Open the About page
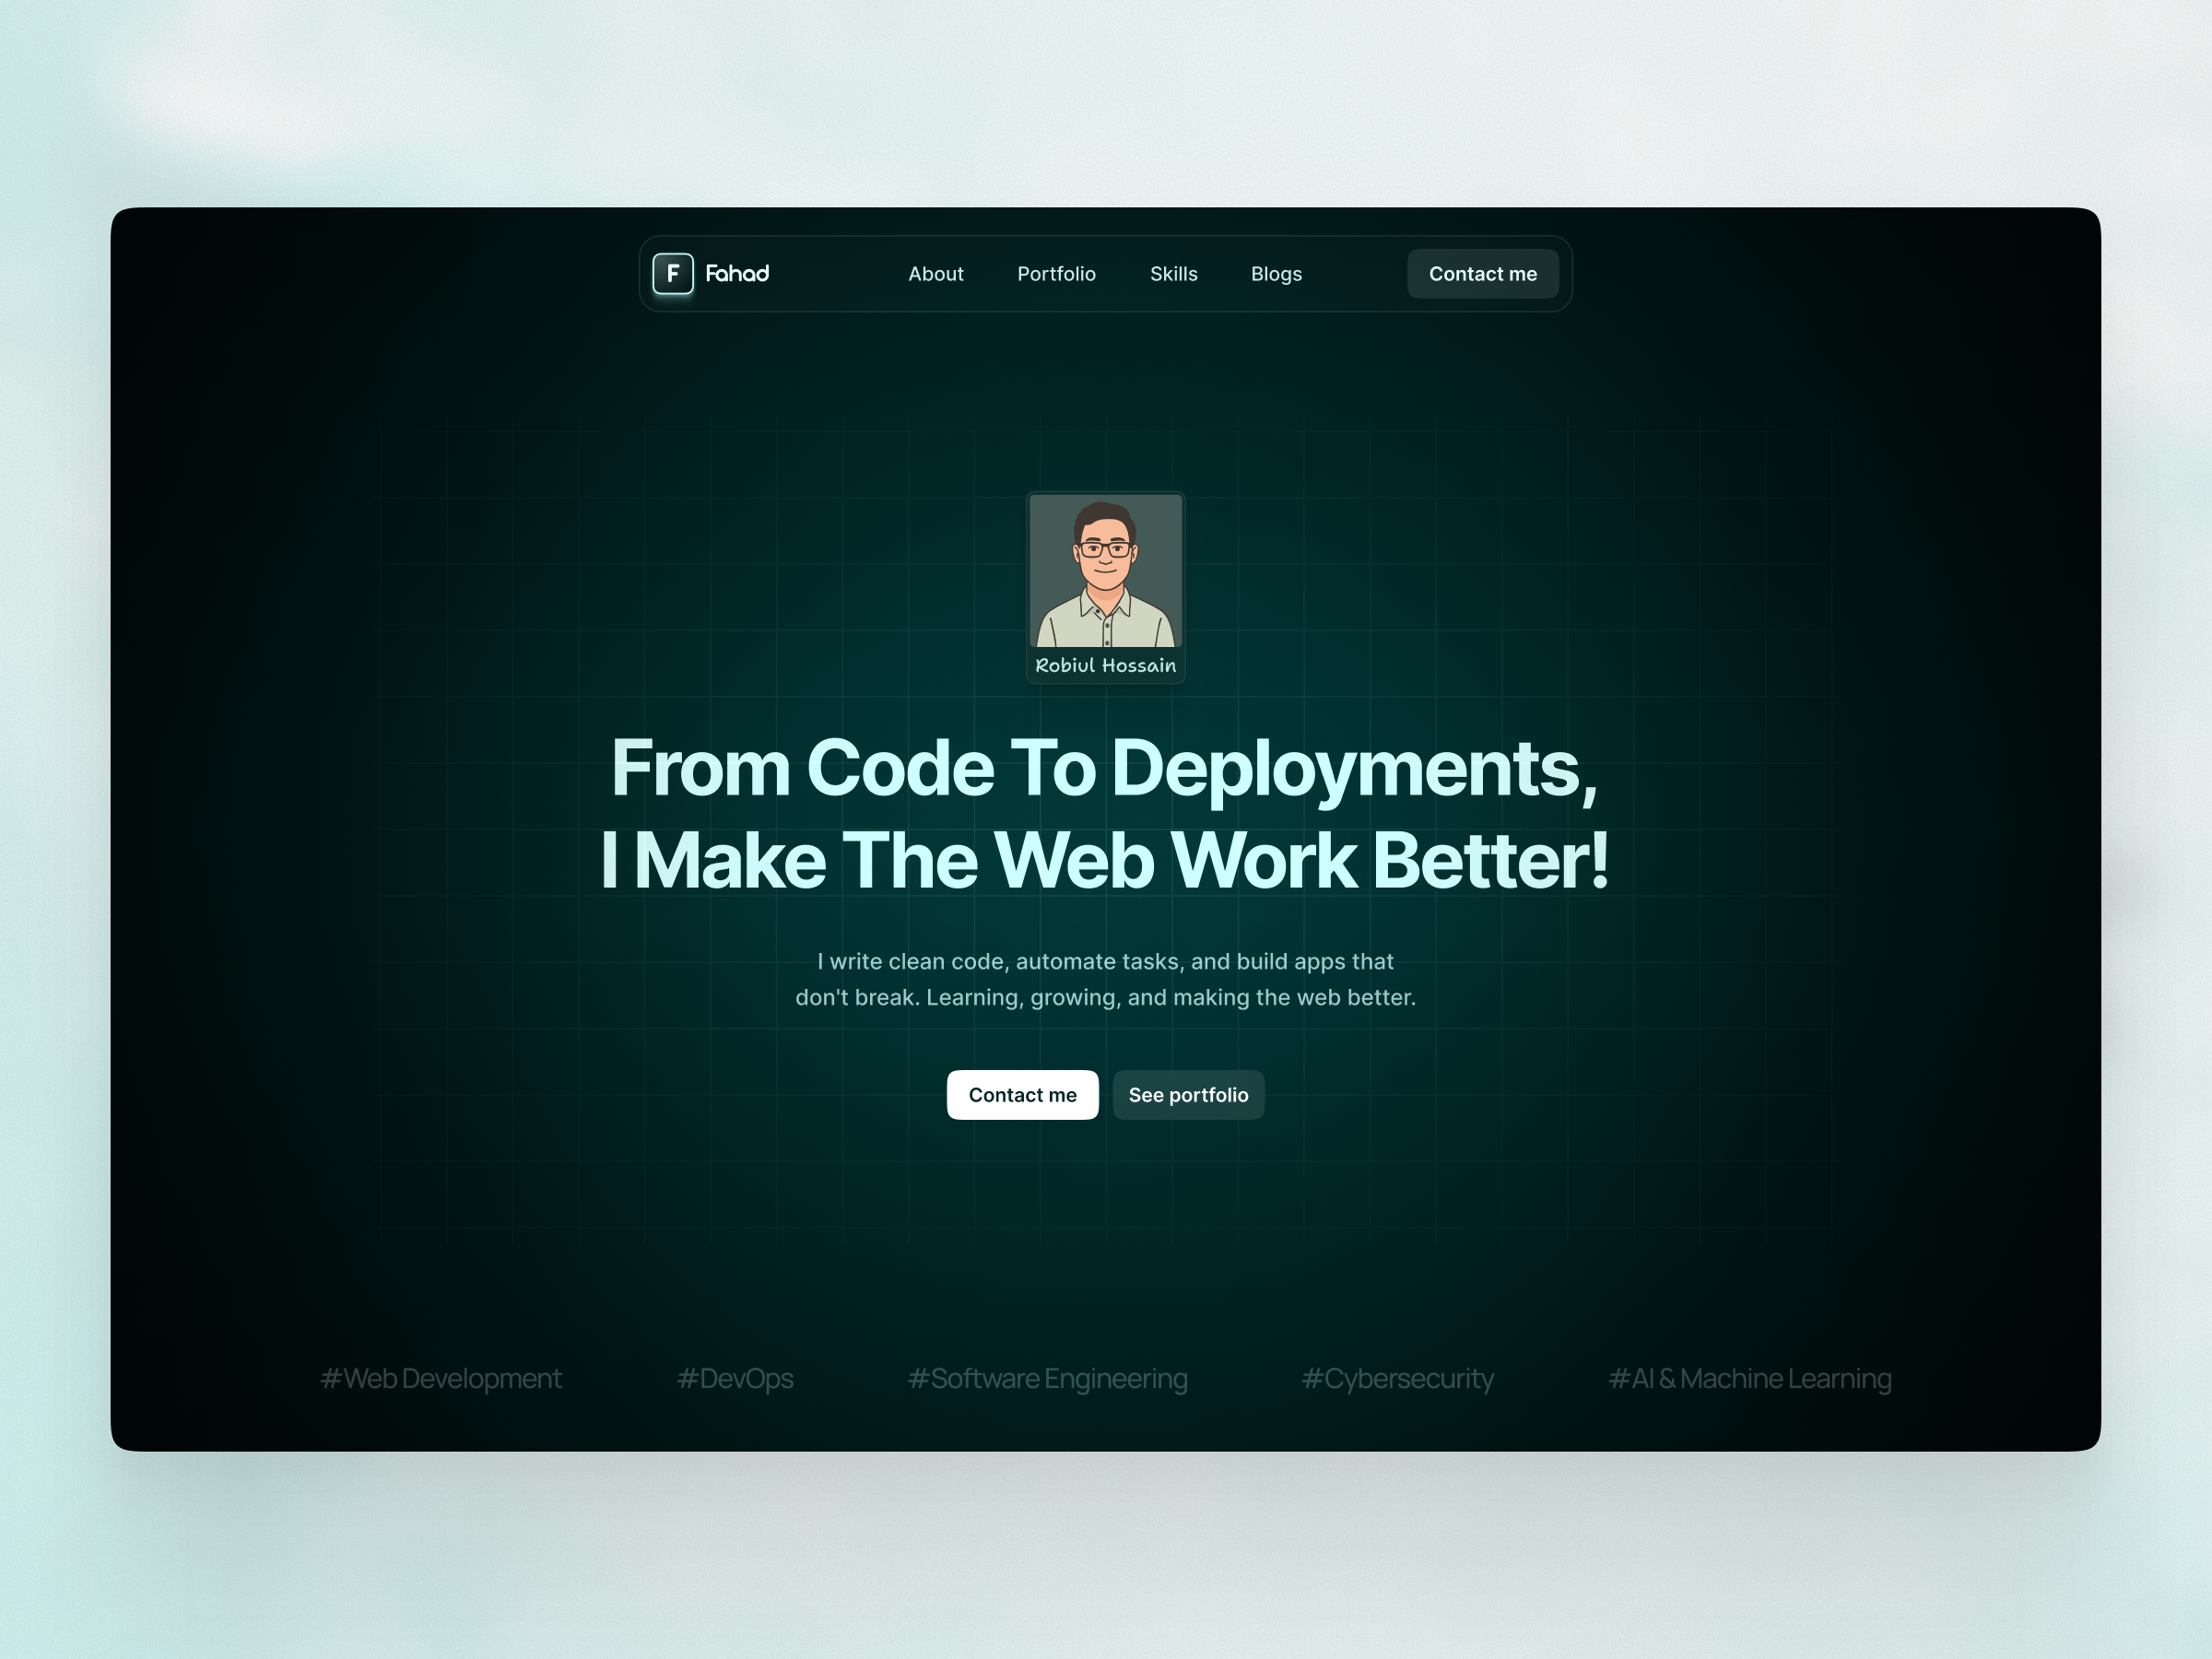The width and height of the screenshot is (2212, 1659). tap(936, 273)
